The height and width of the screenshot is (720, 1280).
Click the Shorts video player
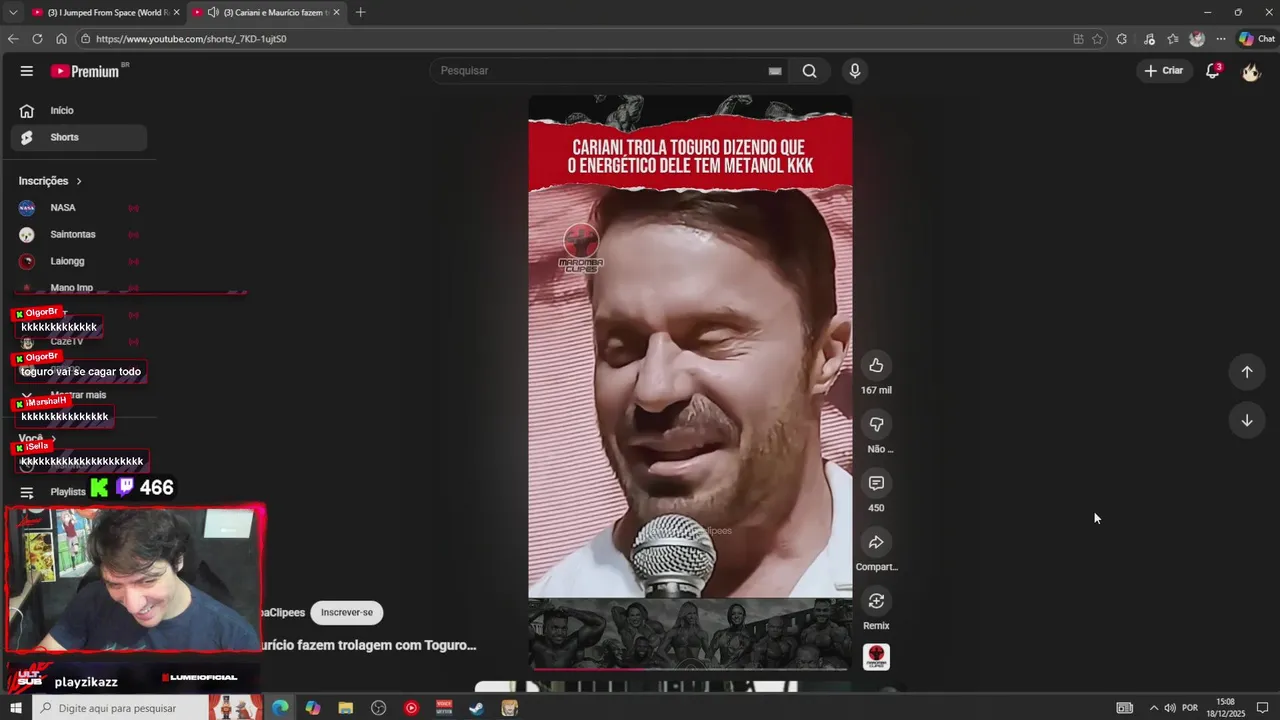click(690, 382)
